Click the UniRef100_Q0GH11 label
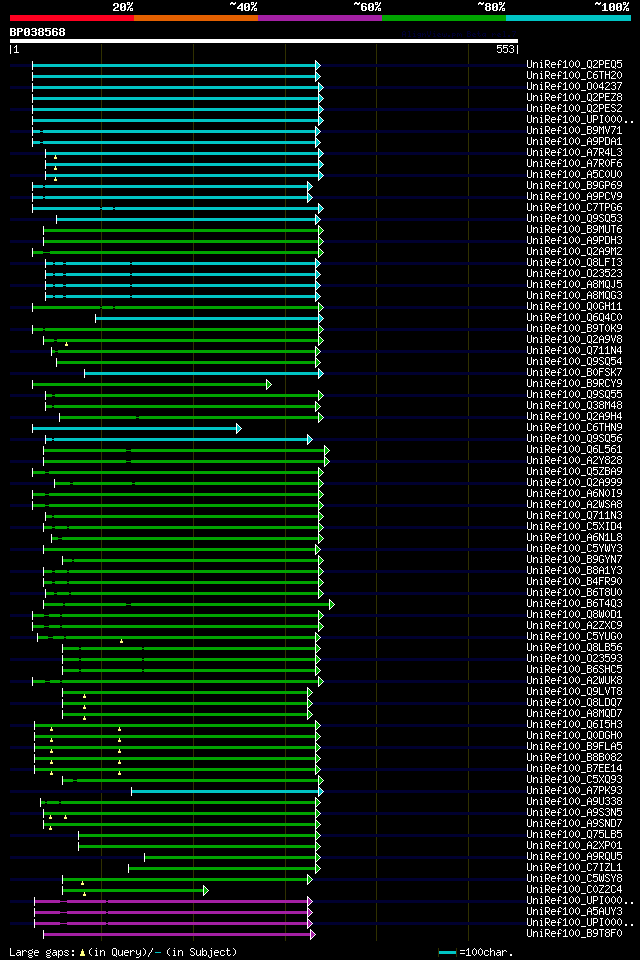 574,307
